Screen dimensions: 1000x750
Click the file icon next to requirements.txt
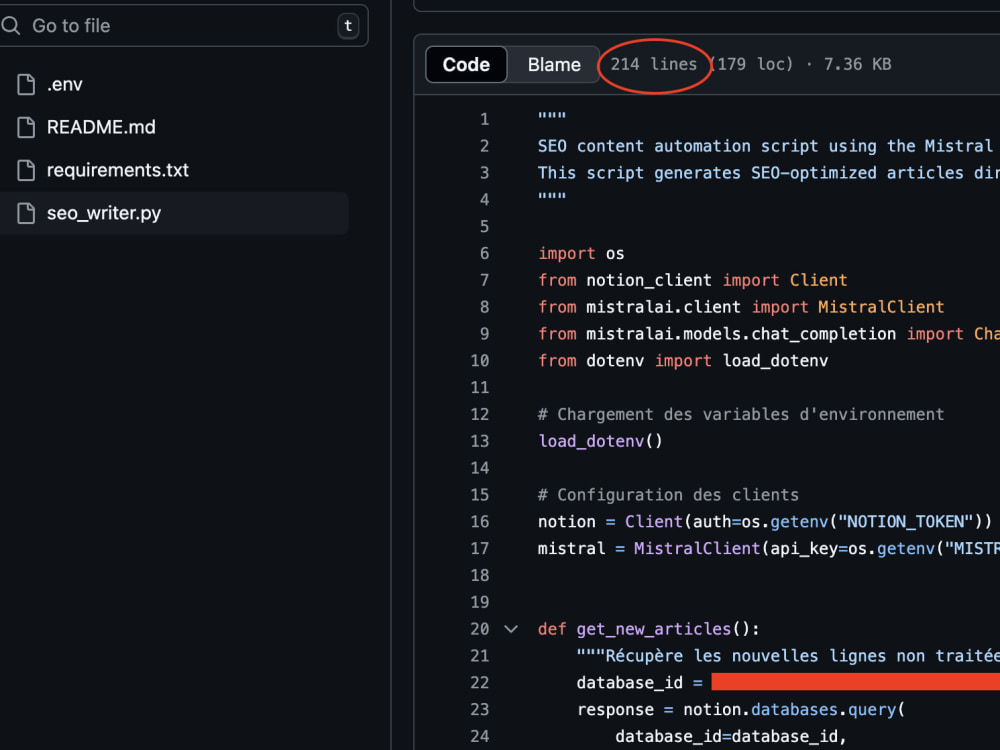[26, 170]
